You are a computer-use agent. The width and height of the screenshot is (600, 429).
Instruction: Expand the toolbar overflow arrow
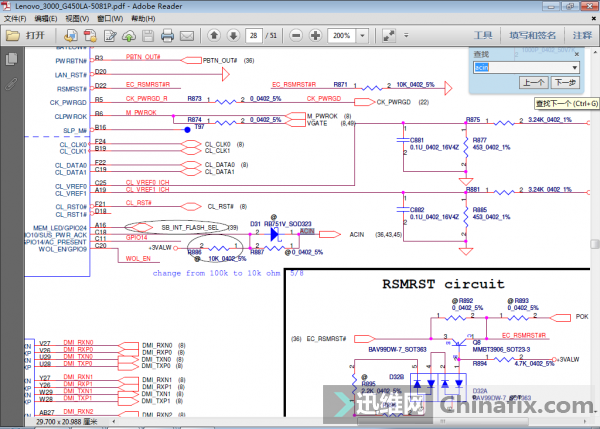(x=406, y=36)
